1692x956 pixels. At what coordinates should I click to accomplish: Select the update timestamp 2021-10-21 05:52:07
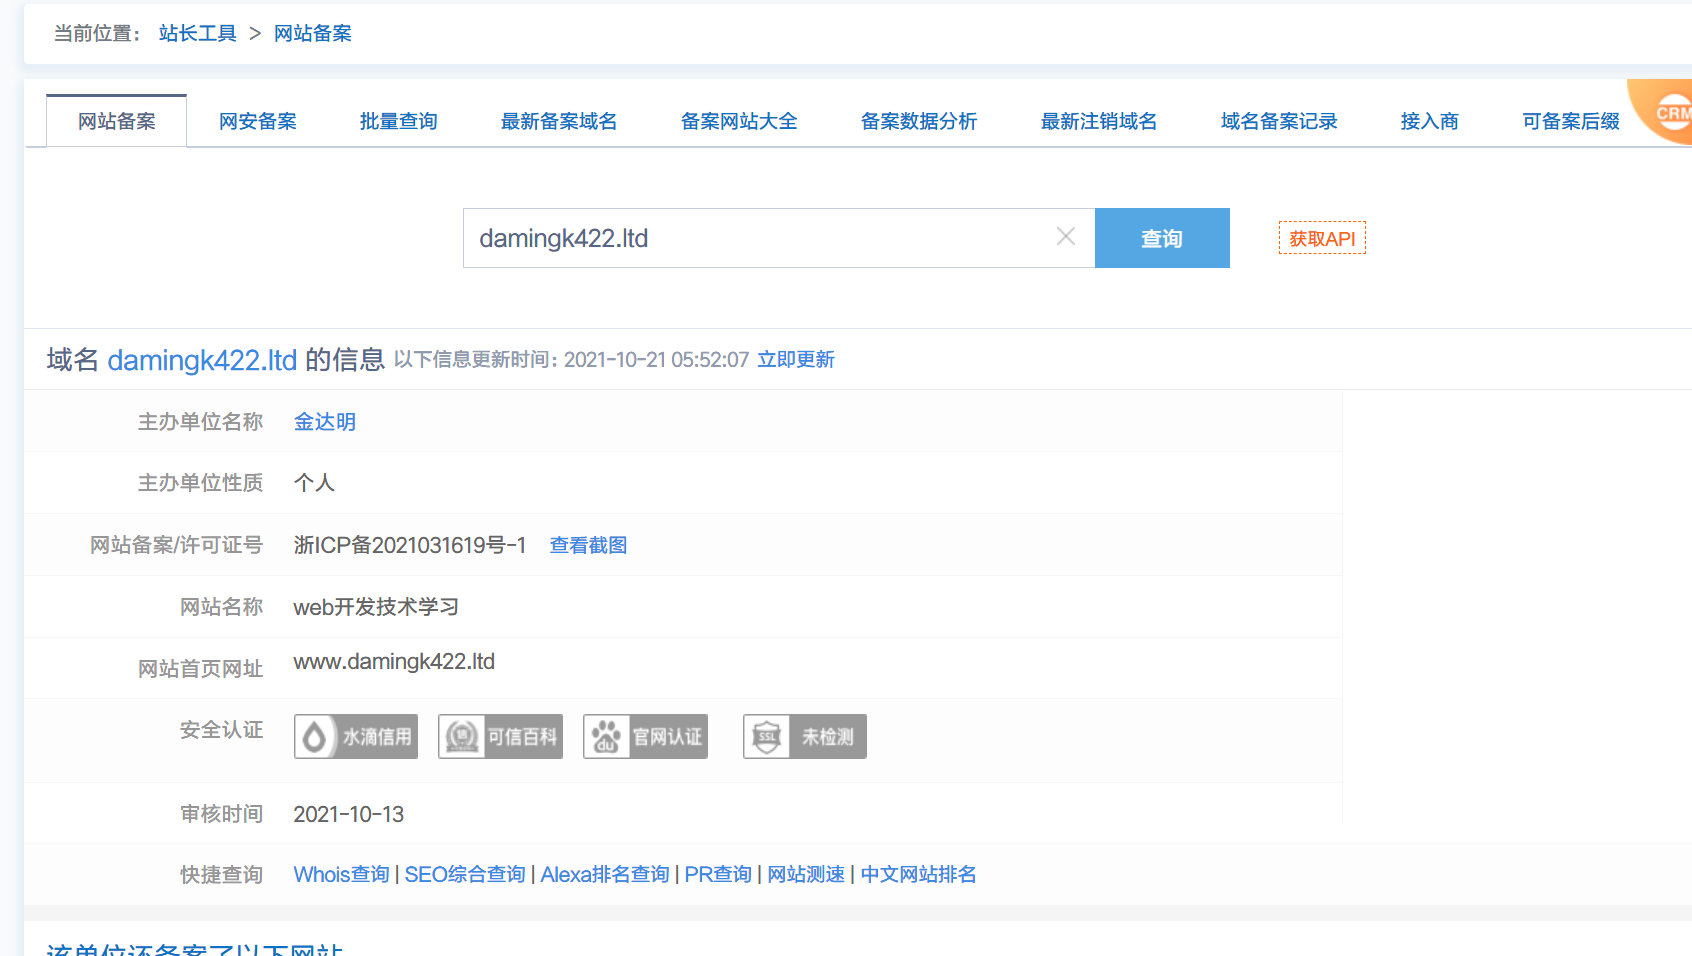click(x=656, y=359)
